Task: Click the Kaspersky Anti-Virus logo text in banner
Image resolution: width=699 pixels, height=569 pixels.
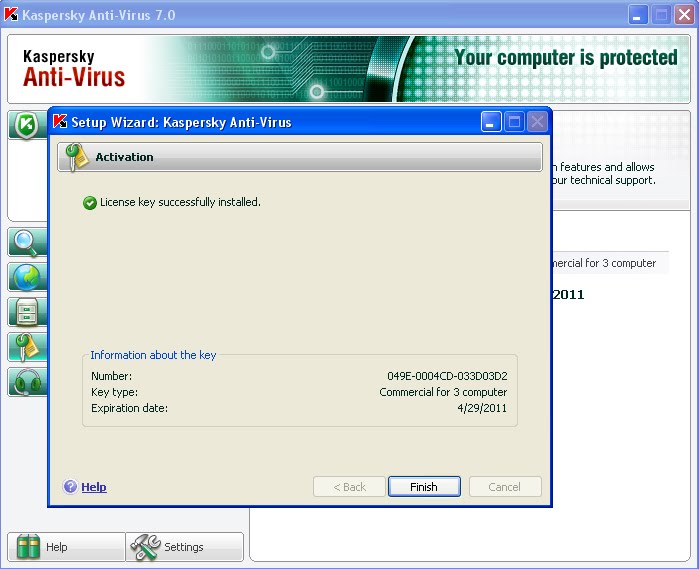Action: (x=74, y=68)
